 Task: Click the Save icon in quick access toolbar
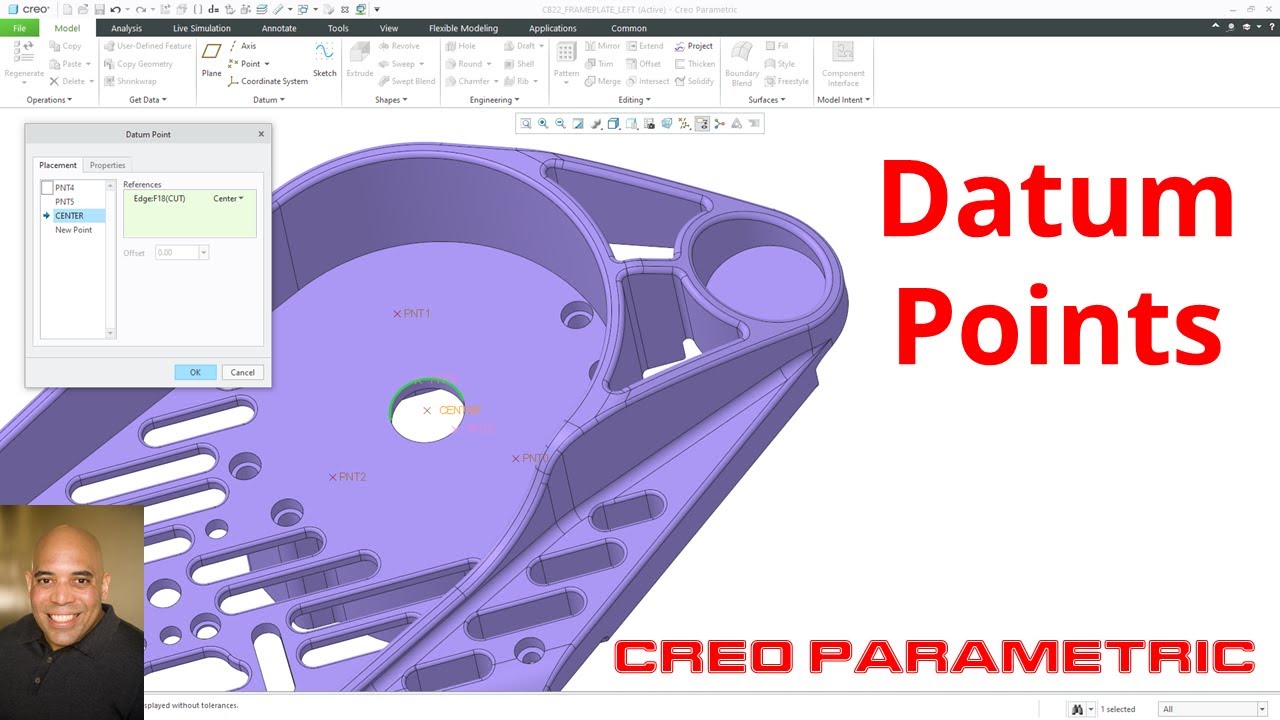point(99,9)
